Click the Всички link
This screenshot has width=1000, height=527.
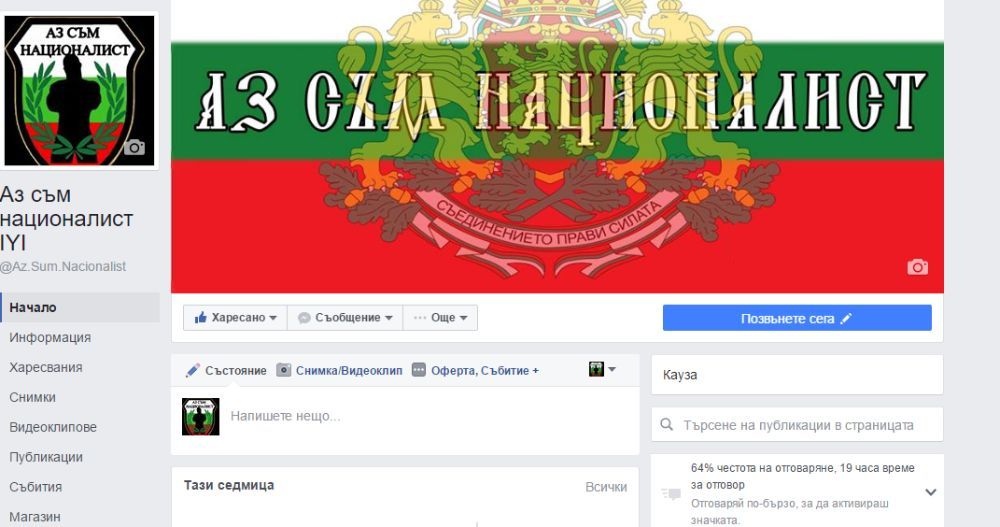(606, 487)
